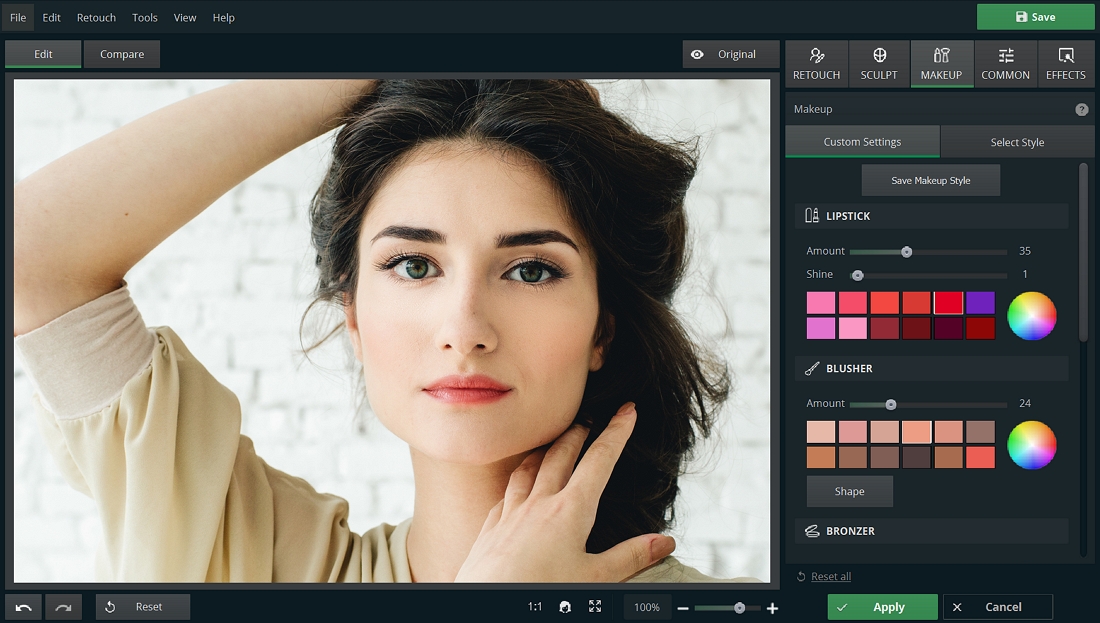Click the Lipstick Shine value 1
Viewport: 1100px width, 623px height.
coord(1025,274)
